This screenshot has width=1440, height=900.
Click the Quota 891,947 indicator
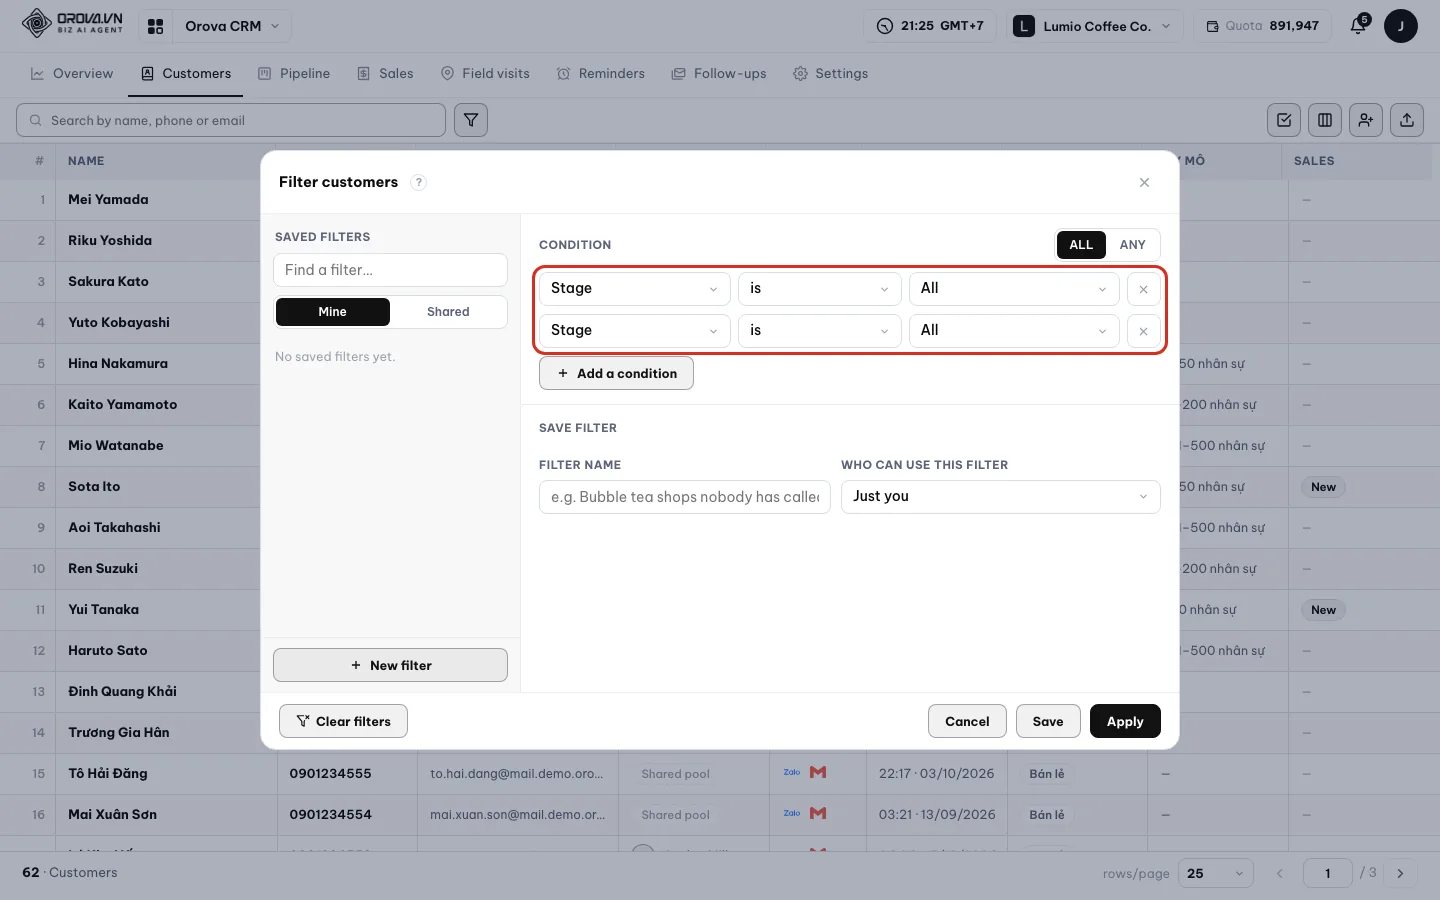pos(1262,26)
